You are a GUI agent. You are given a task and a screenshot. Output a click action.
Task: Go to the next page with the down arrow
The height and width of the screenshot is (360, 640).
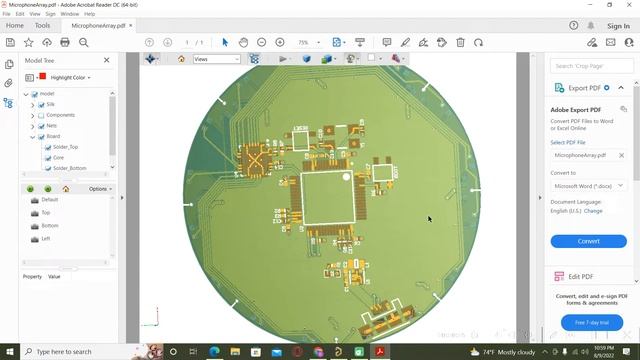167,42
